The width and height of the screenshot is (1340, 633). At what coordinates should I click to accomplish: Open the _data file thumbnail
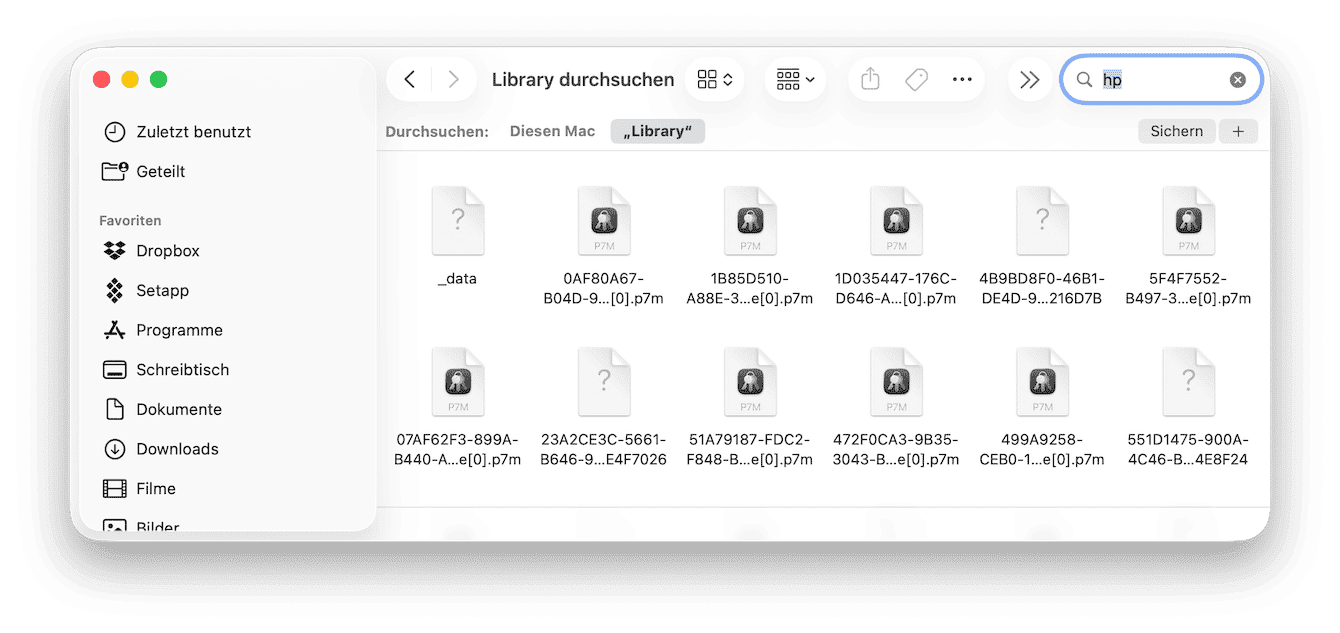click(457, 221)
